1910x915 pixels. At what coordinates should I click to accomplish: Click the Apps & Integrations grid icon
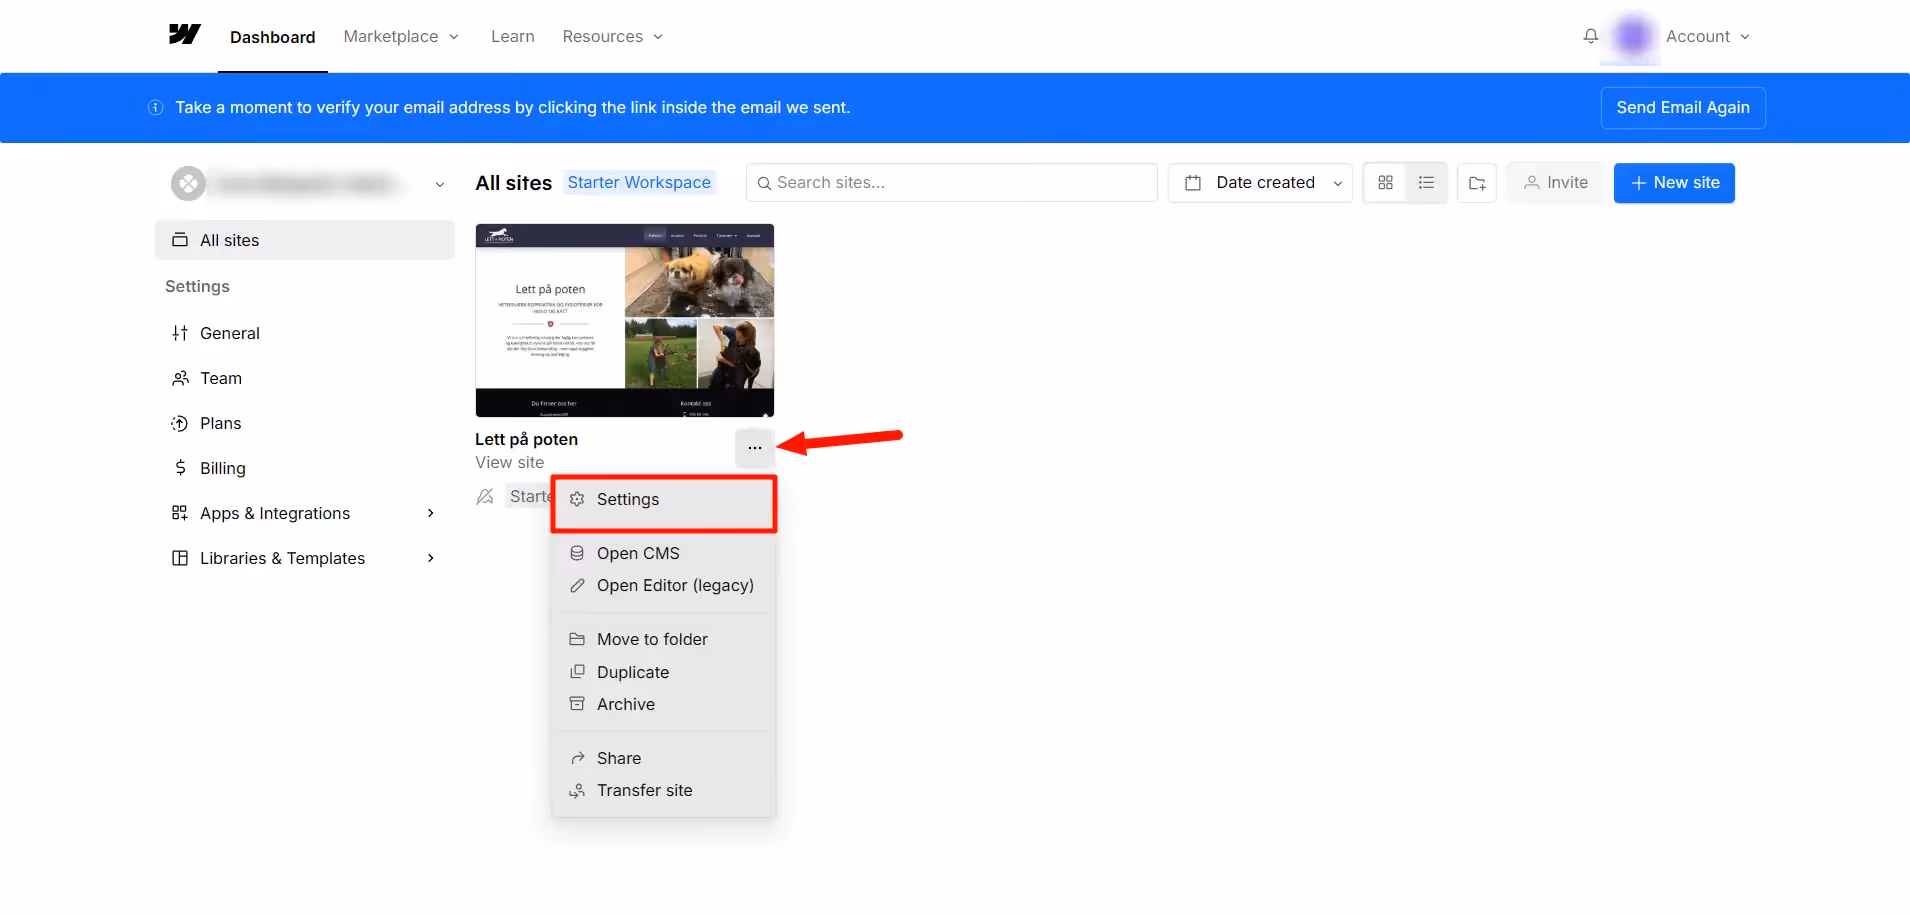click(x=180, y=513)
